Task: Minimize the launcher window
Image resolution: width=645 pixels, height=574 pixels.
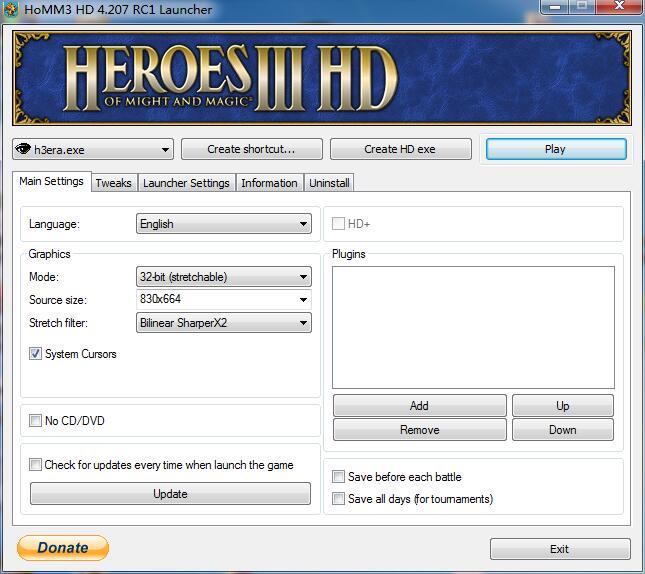Action: 555,6
